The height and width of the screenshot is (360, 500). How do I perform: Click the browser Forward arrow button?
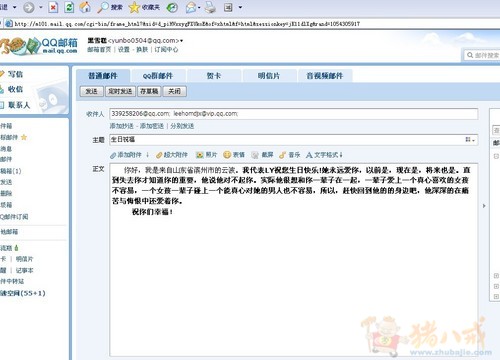(x=29, y=7)
